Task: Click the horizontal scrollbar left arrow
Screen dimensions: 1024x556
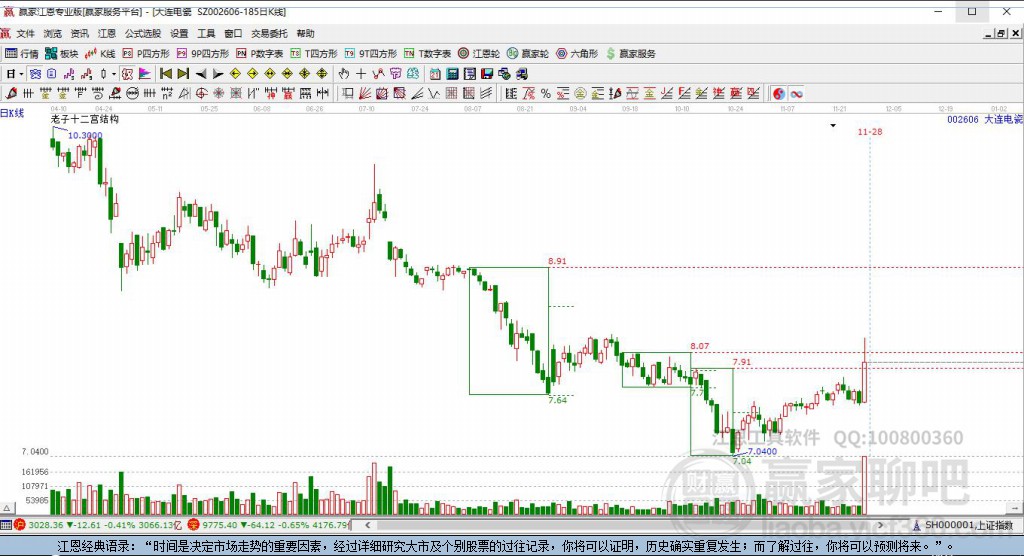Action: (x=368, y=525)
